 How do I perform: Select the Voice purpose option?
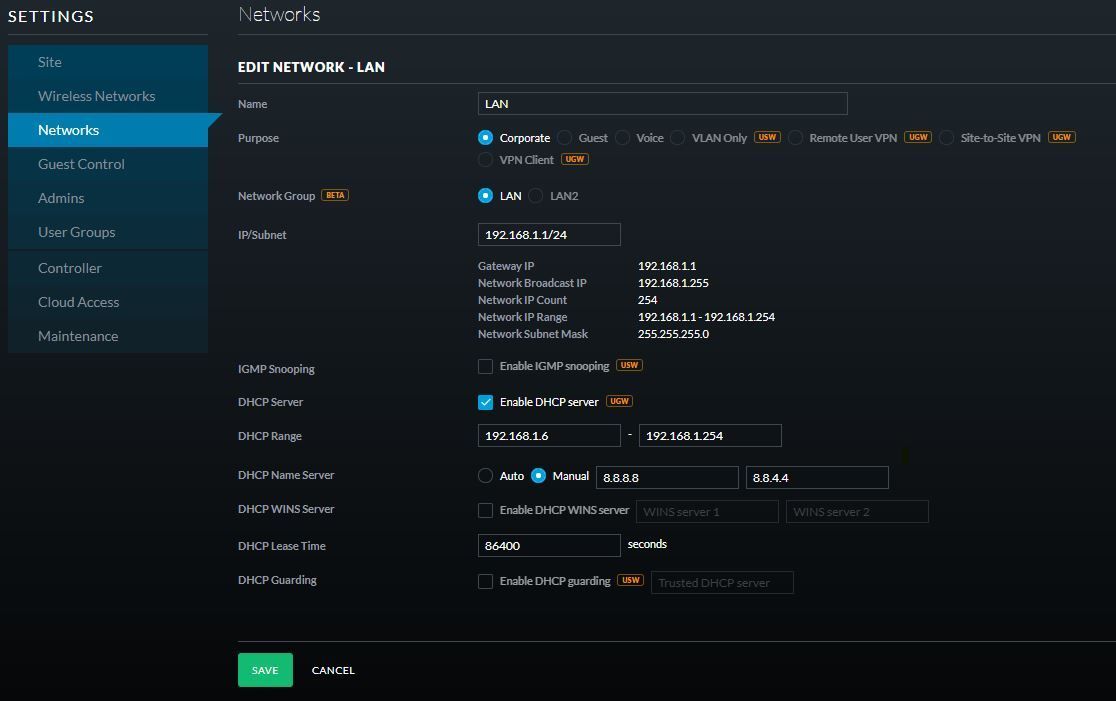click(623, 138)
